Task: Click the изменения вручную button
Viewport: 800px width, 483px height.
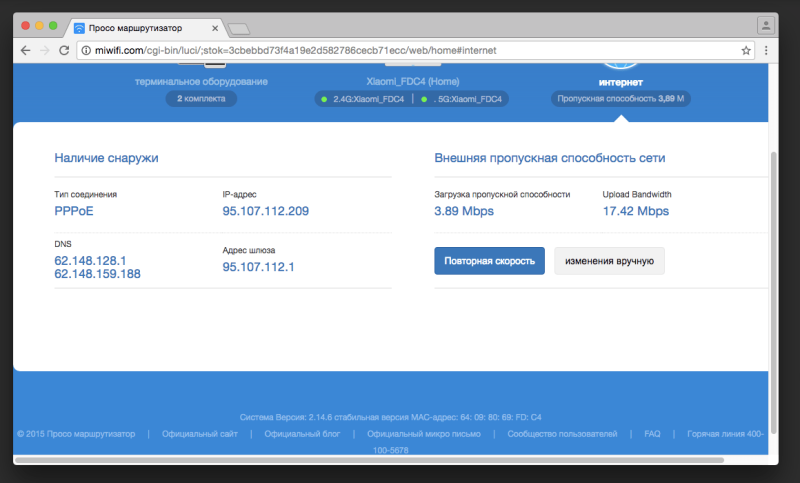Action: (609, 261)
